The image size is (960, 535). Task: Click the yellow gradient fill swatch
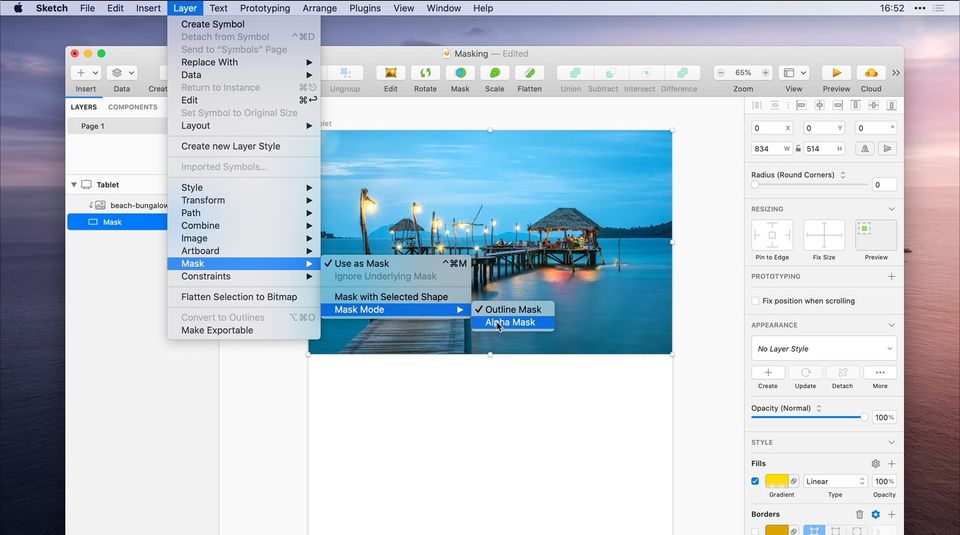click(776, 481)
